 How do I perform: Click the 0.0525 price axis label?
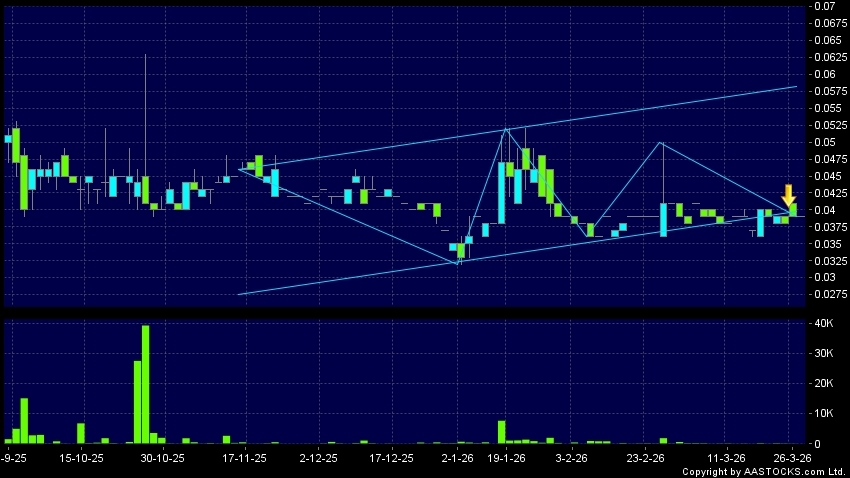829,125
